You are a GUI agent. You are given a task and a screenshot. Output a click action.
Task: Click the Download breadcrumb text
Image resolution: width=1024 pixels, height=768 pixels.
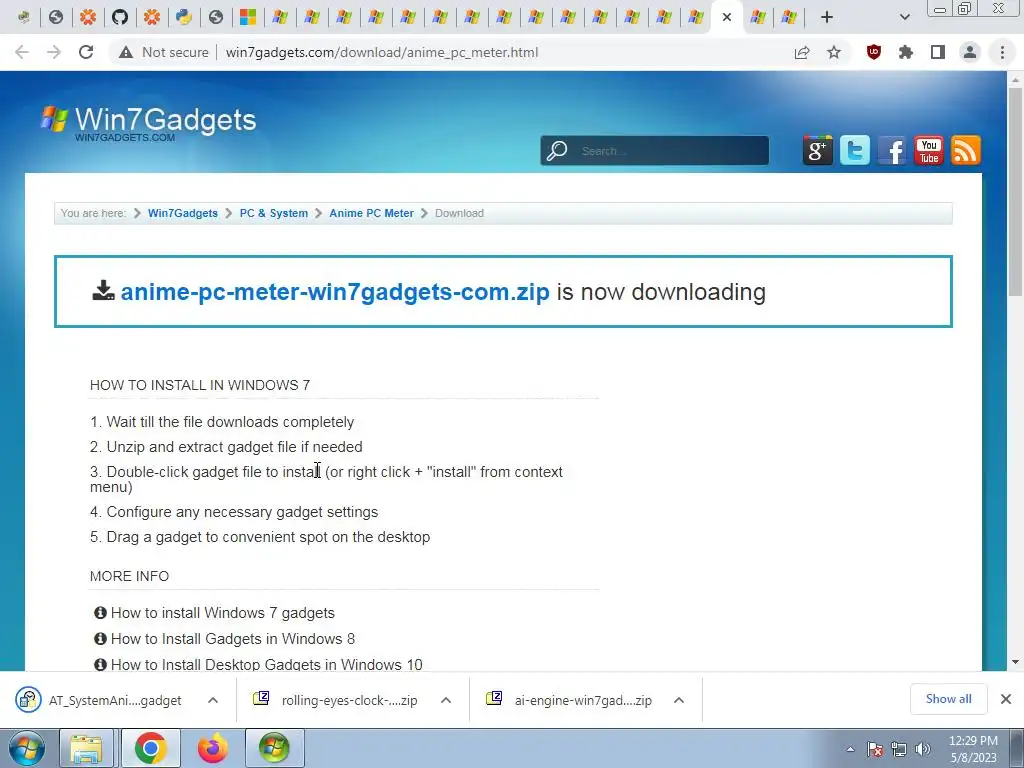[x=459, y=214]
